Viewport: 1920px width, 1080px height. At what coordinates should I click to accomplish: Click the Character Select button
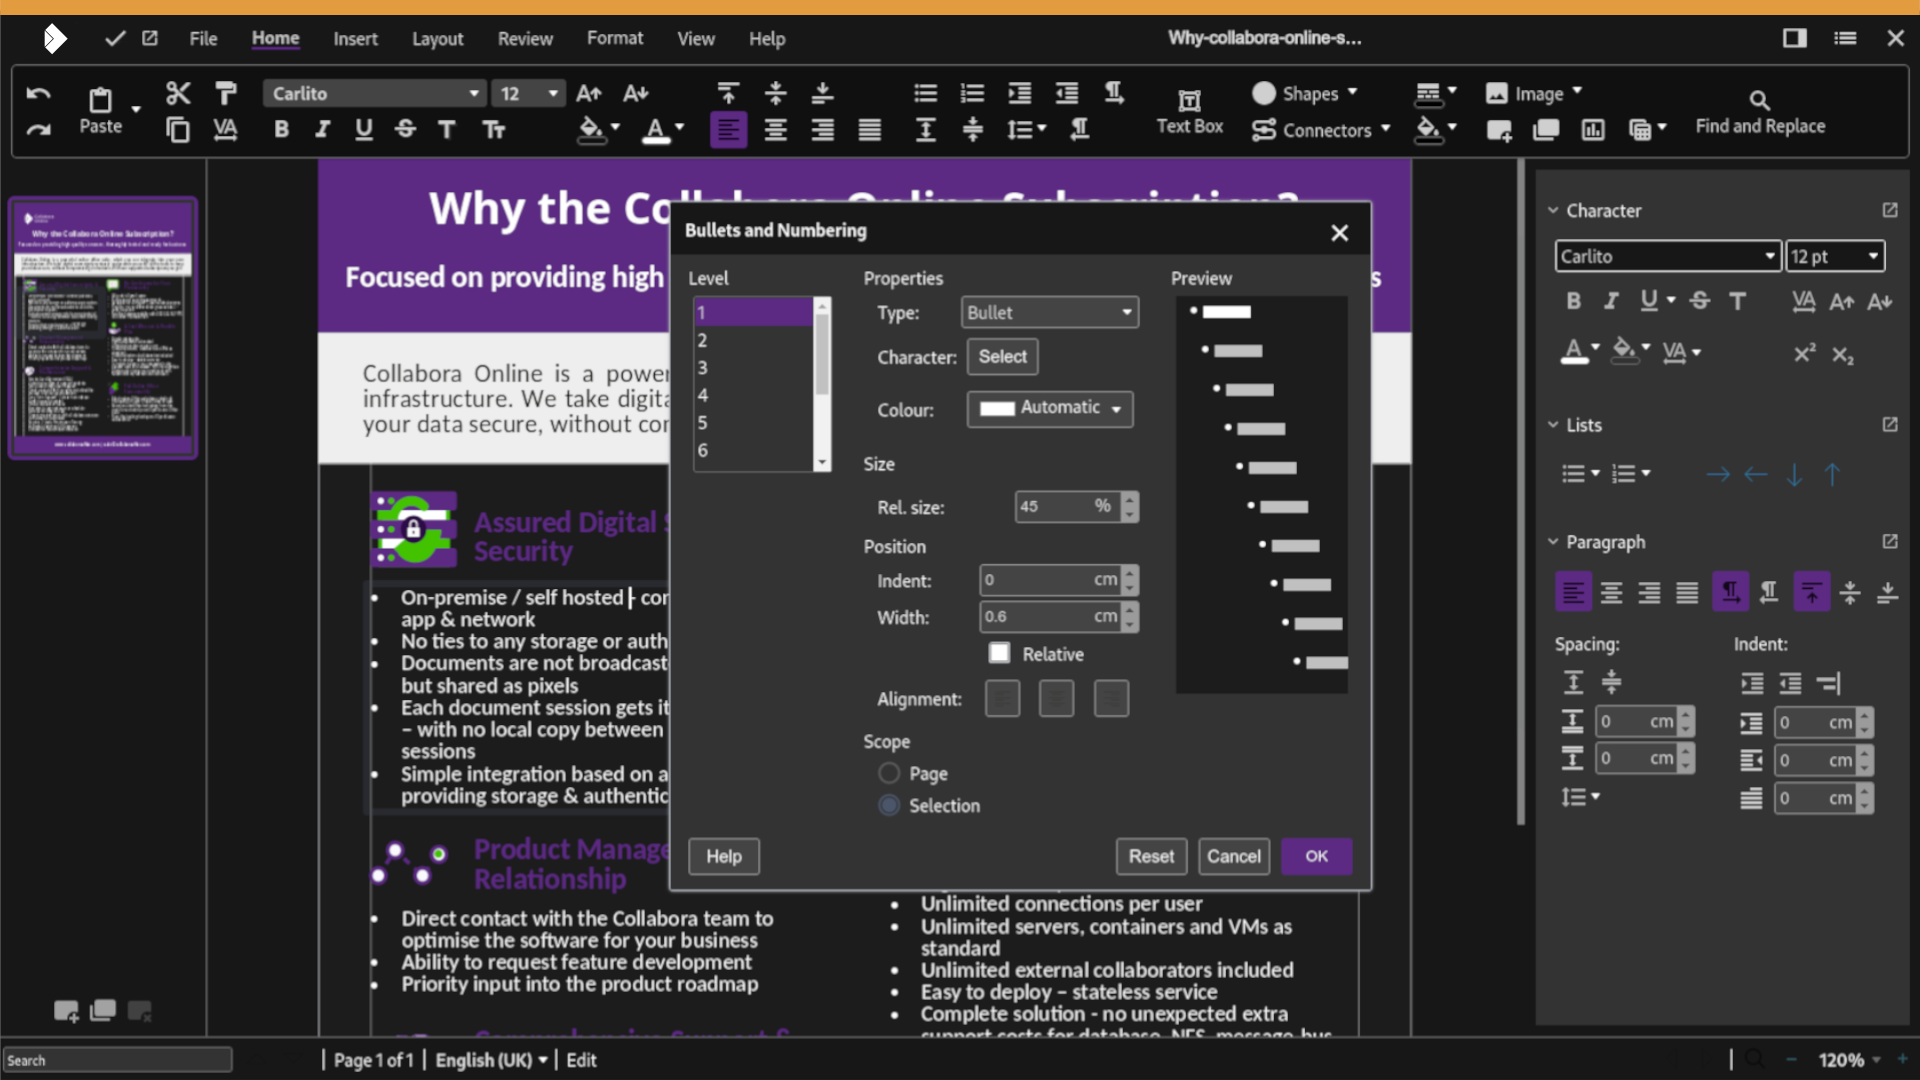coord(1002,356)
